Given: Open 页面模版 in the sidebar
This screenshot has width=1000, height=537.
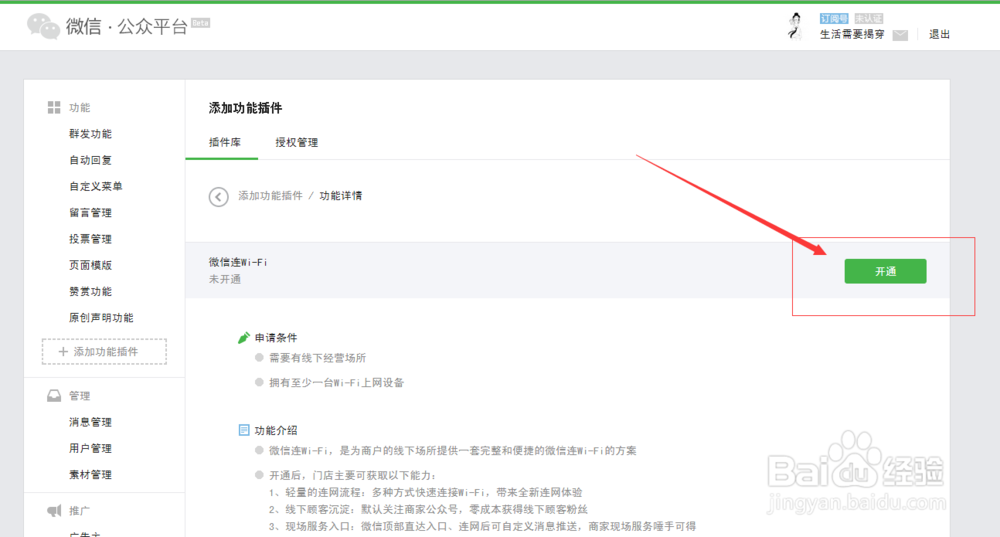Looking at the screenshot, I should coord(91,265).
